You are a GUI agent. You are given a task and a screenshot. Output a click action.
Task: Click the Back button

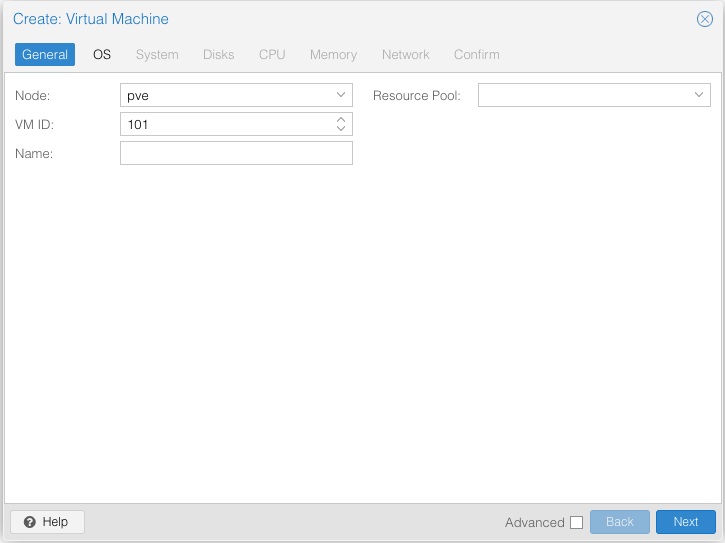click(620, 522)
